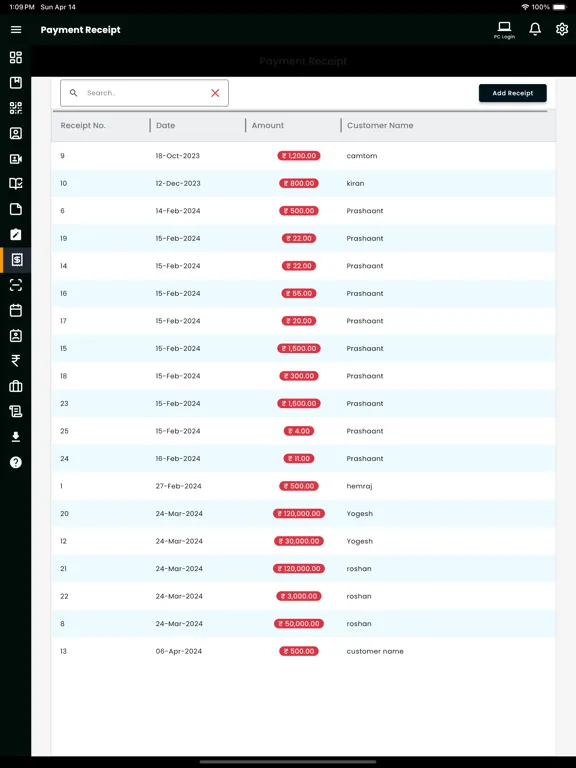Open receipt number 19 row
Image resolution: width=576 pixels, height=768 pixels.
303,239
